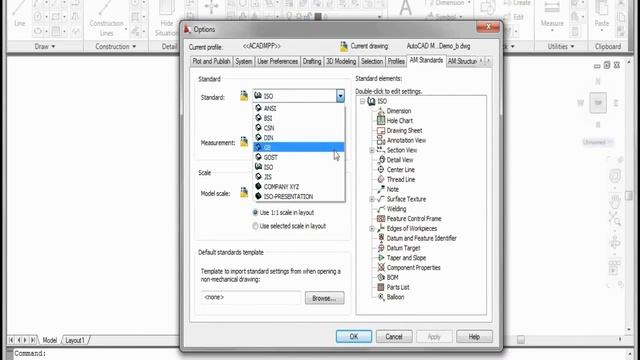Click Browse for standards template
640x360 pixels.
[x=324, y=298]
